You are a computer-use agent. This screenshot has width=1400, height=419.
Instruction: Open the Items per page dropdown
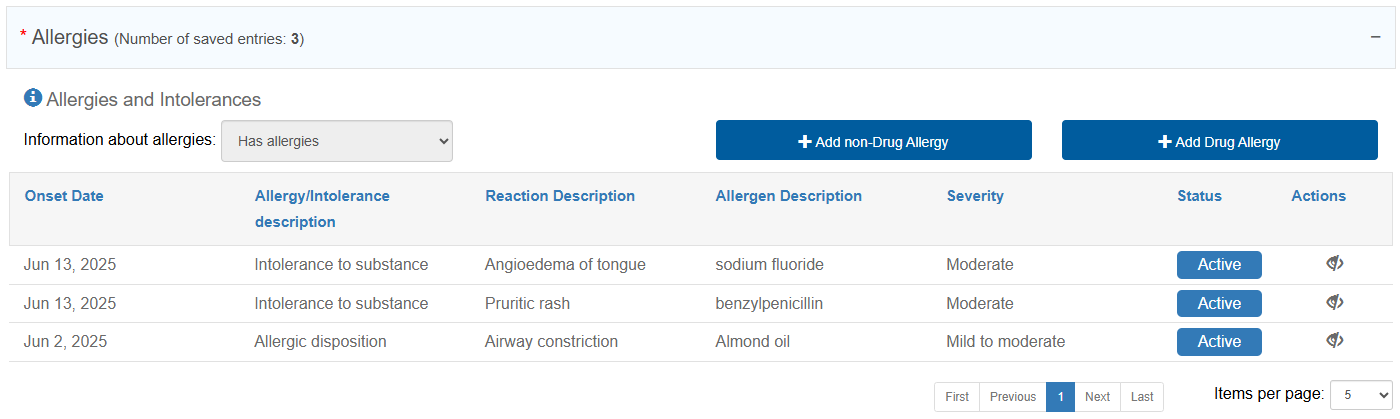(x=1360, y=395)
